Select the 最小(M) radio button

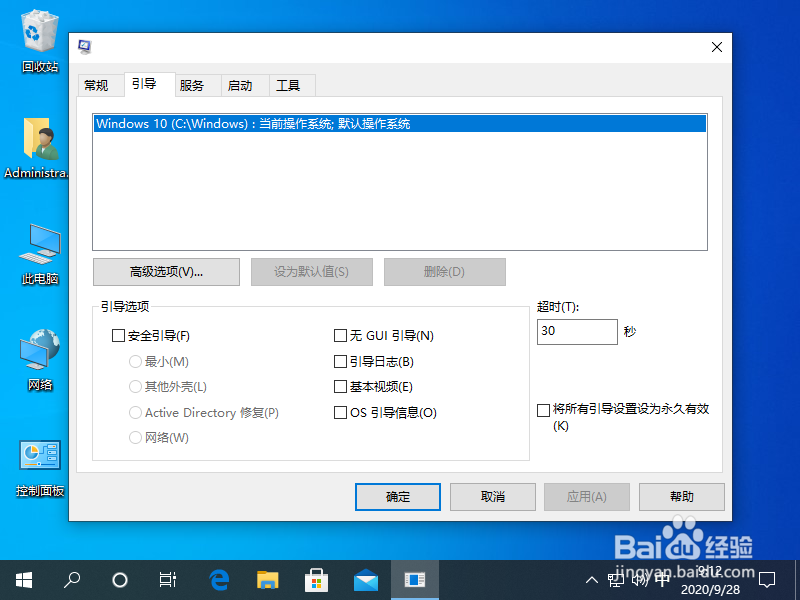135,362
